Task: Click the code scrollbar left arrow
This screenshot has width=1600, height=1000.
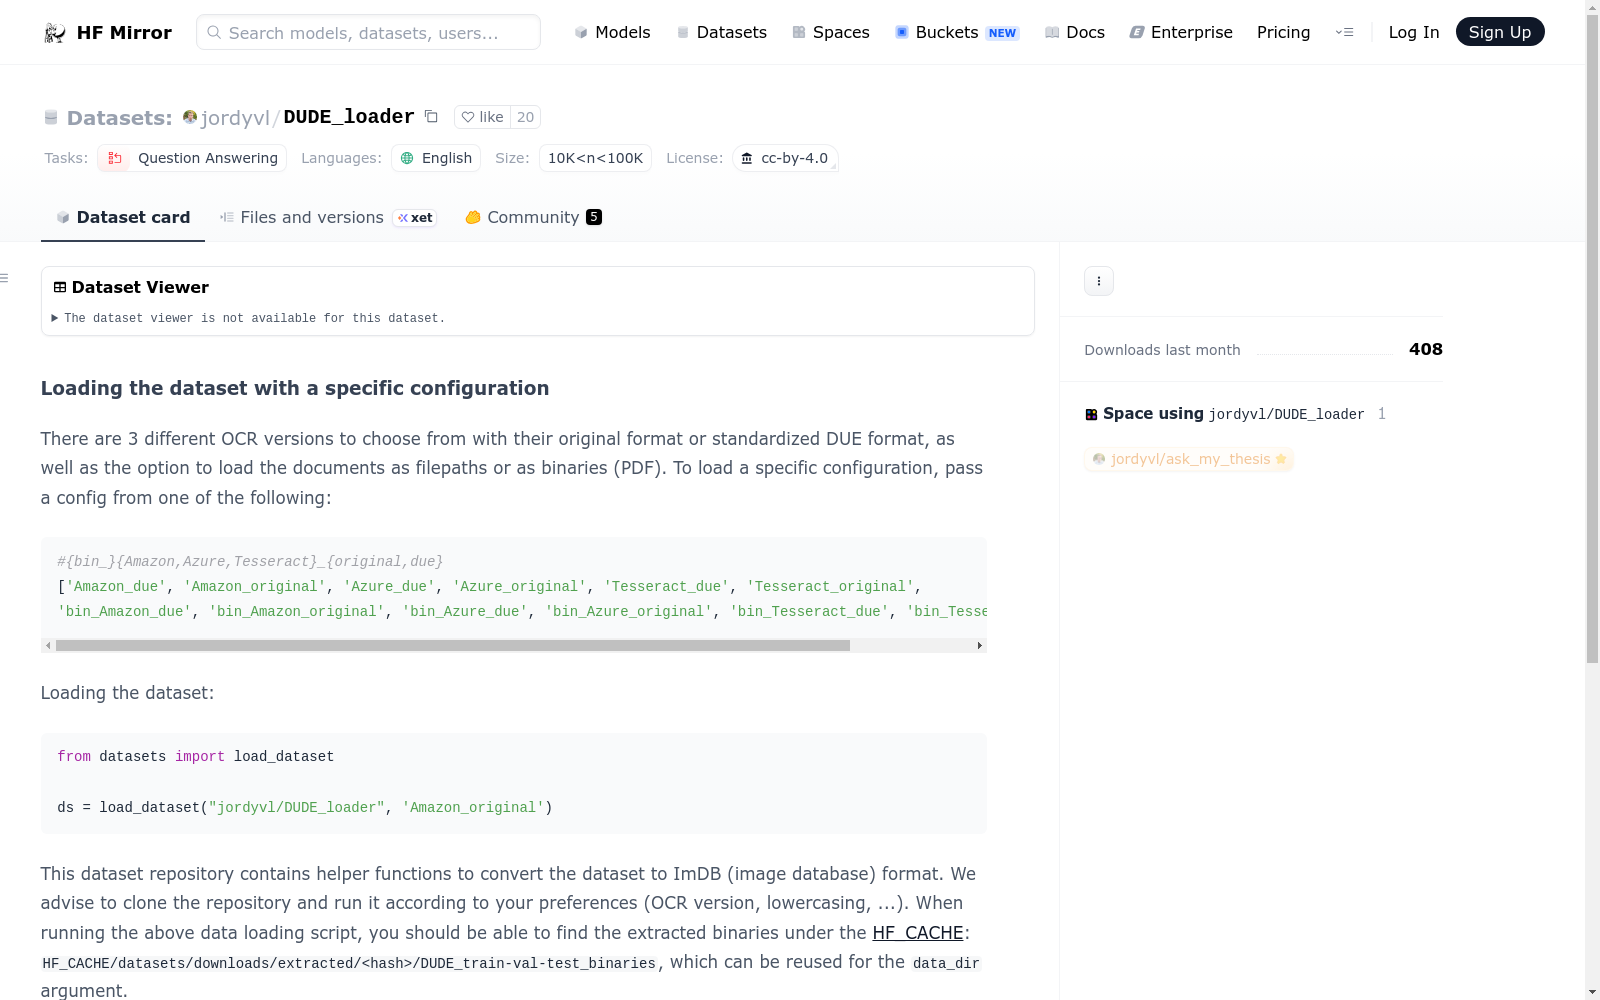Action: [48, 646]
